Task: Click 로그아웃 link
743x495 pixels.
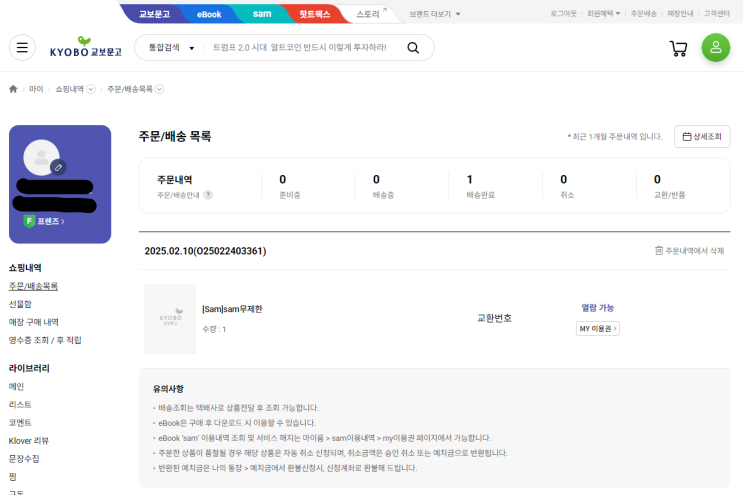Action: [563, 13]
